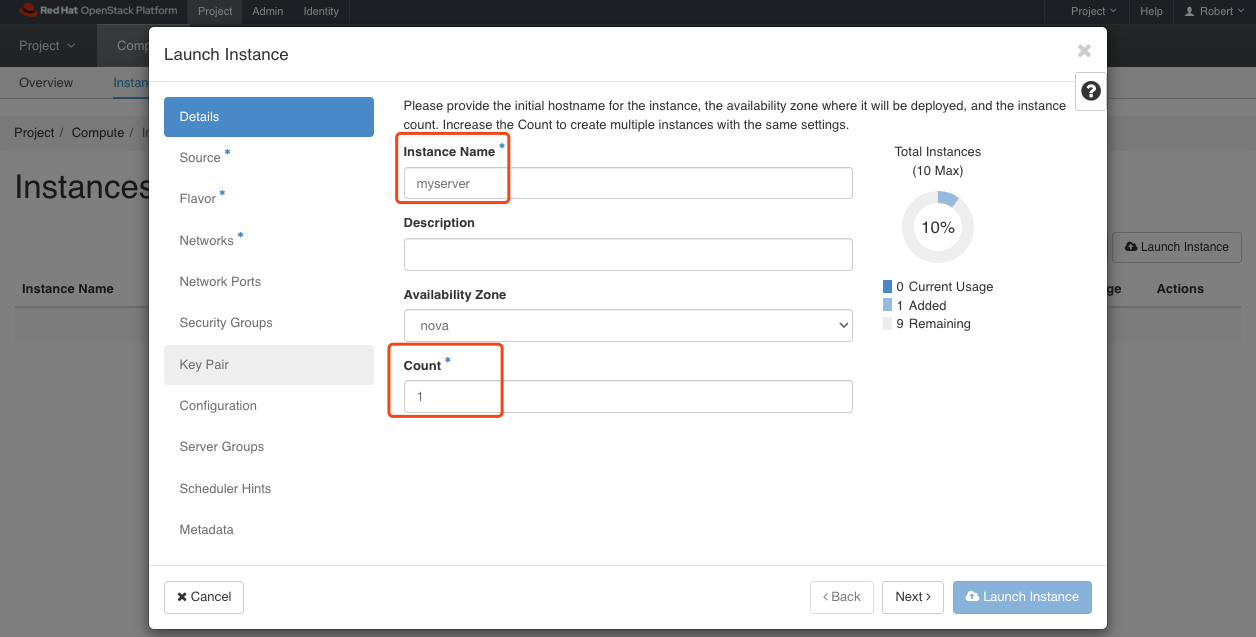Open the Identity top menu
The image size is (1256, 637).
point(321,11)
